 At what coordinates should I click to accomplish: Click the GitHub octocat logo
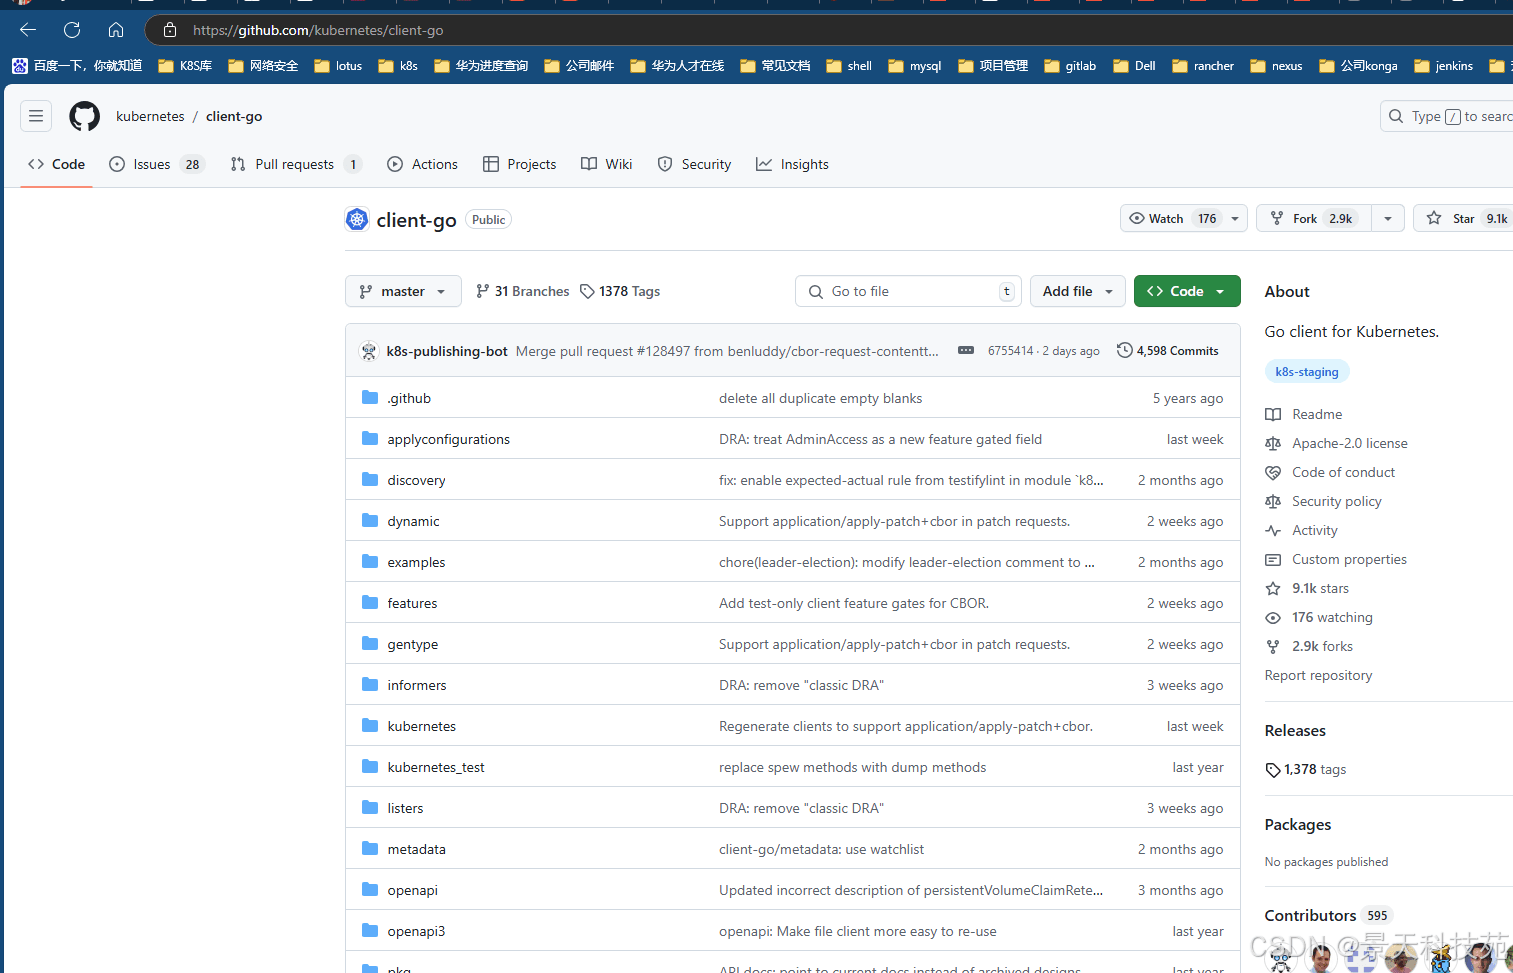point(84,116)
